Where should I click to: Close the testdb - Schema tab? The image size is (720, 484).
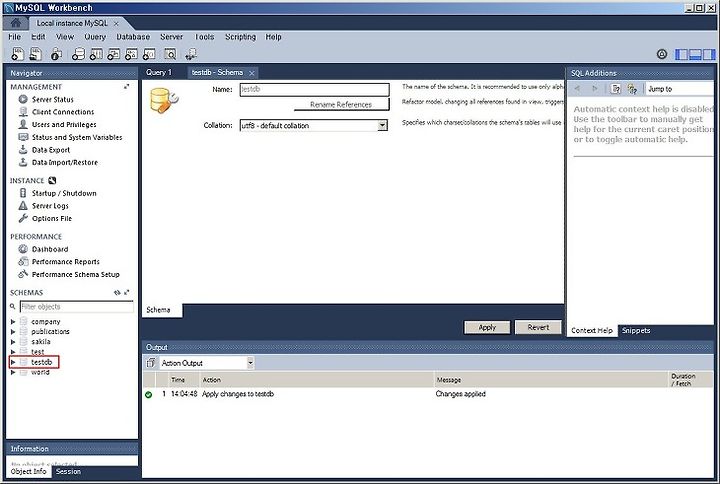point(252,73)
